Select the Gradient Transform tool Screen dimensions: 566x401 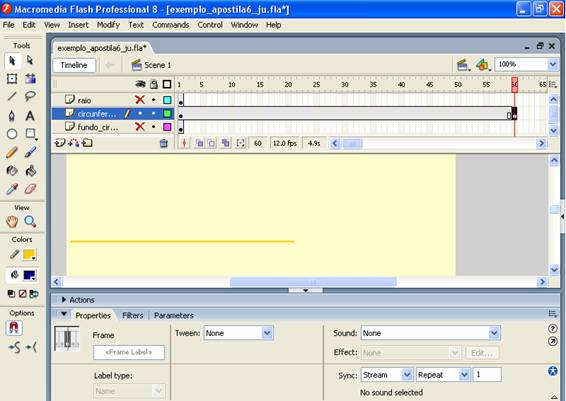[x=30, y=79]
